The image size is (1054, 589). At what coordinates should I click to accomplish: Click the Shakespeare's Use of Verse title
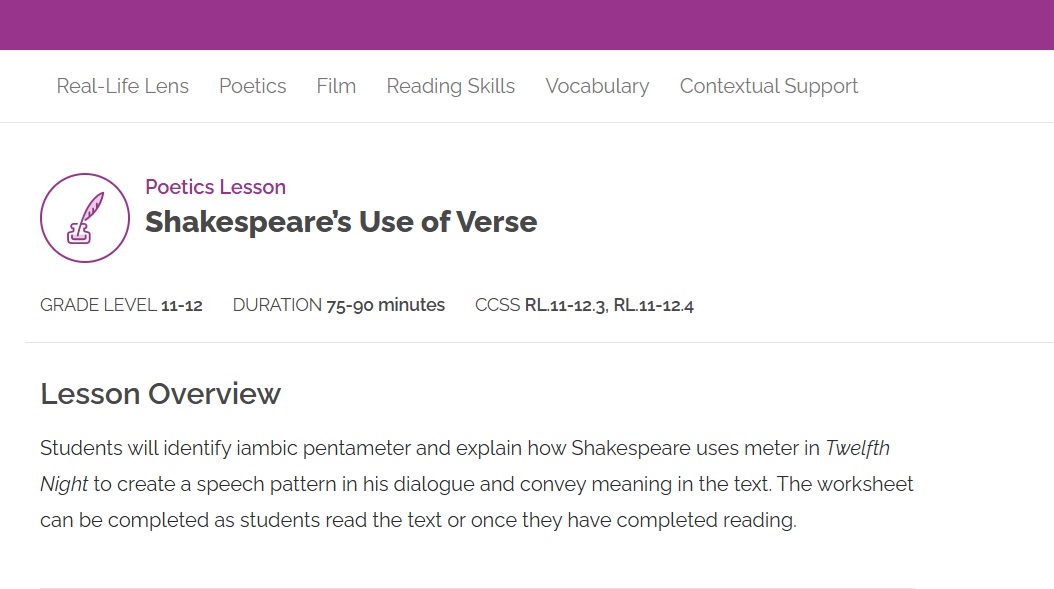click(x=341, y=222)
